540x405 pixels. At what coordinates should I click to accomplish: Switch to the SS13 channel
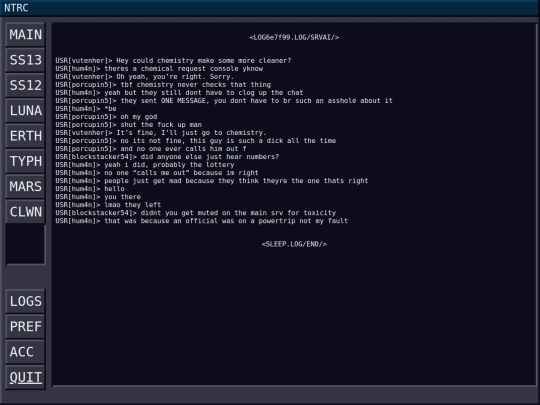[x=25, y=60]
